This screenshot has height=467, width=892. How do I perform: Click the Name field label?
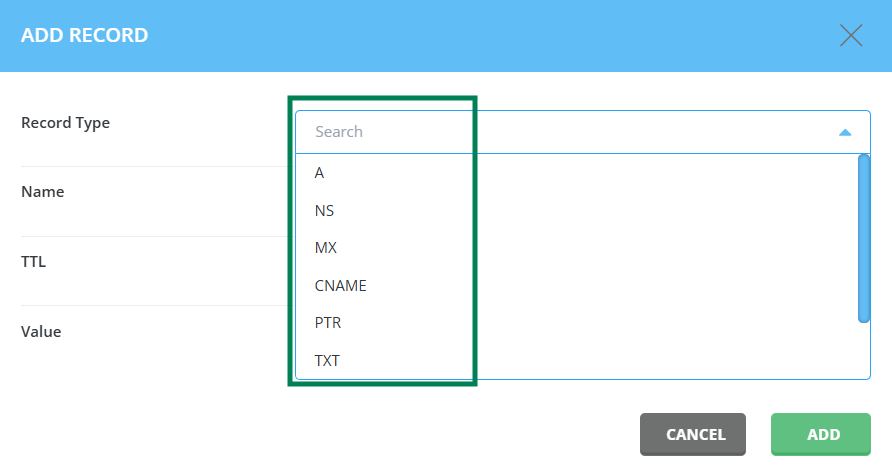(43, 192)
